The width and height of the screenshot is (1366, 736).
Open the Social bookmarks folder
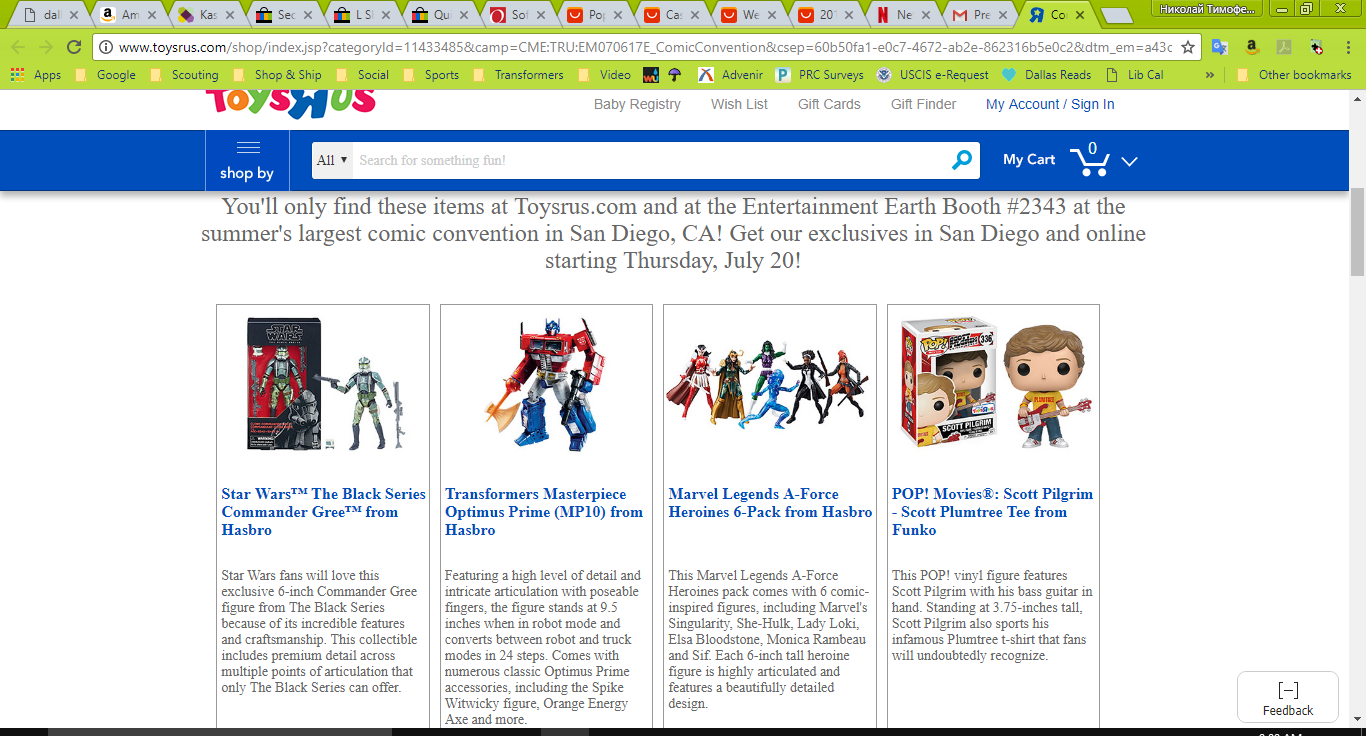pyautogui.click(x=362, y=75)
